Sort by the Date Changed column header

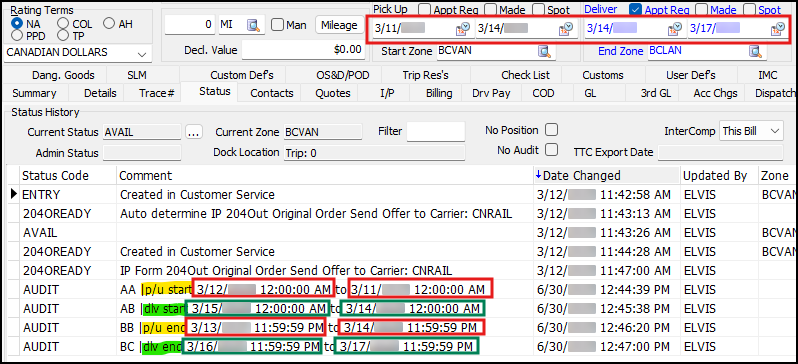coord(607,176)
